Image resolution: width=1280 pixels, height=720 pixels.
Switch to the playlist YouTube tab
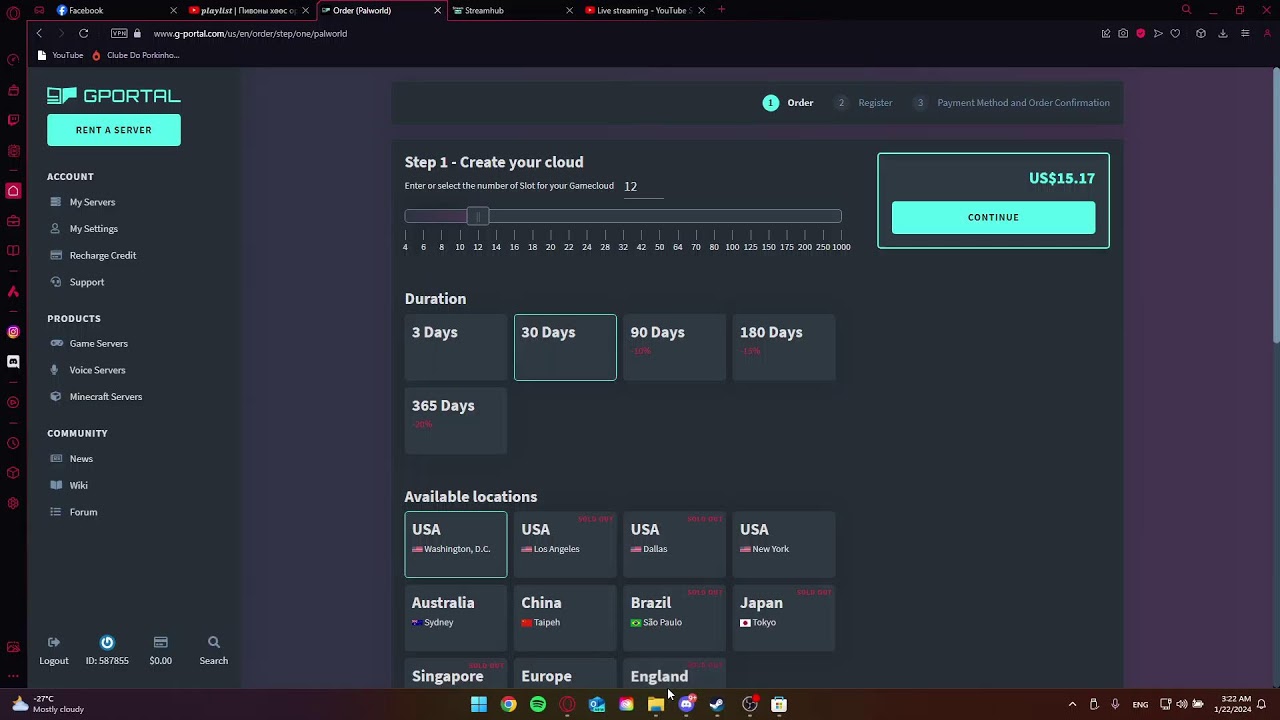pyautogui.click(x=248, y=10)
